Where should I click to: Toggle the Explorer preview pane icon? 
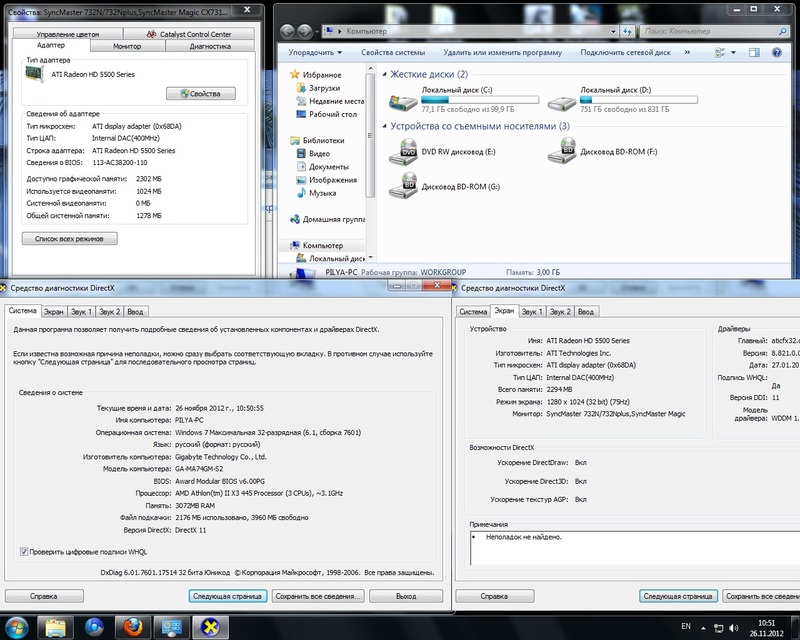pyautogui.click(x=756, y=52)
